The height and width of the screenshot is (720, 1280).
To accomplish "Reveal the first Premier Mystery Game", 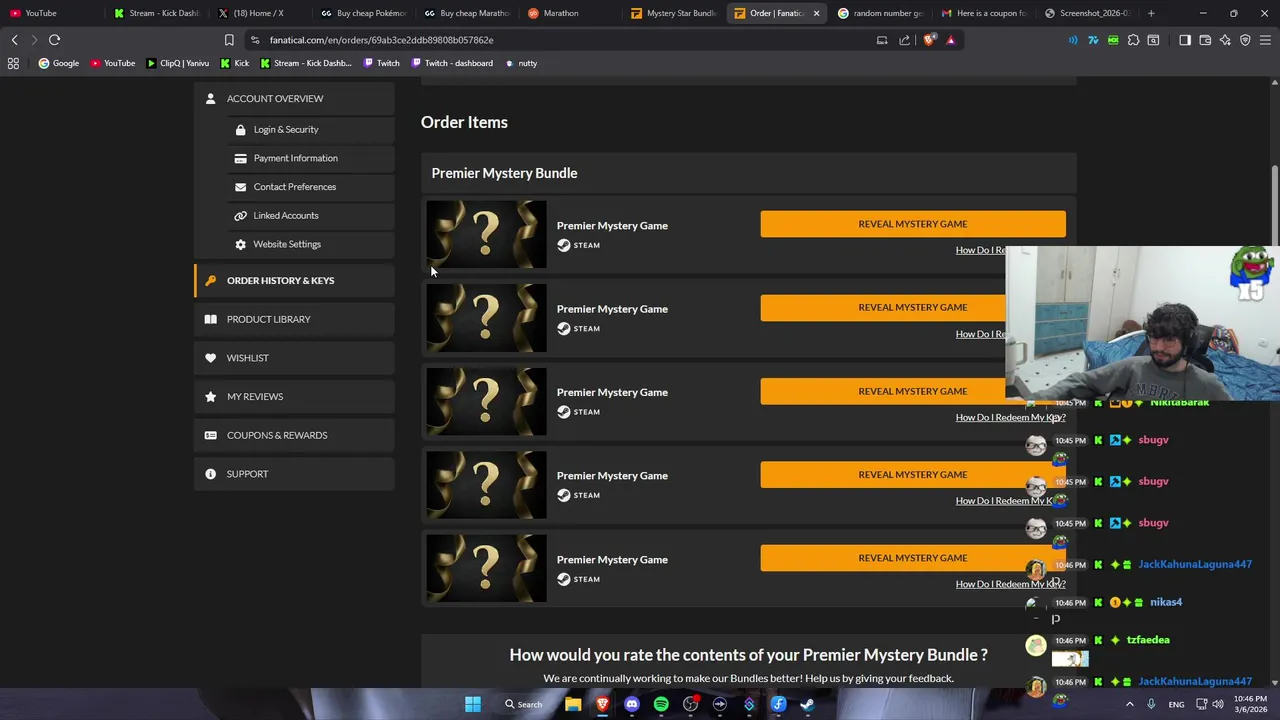I will (x=912, y=224).
